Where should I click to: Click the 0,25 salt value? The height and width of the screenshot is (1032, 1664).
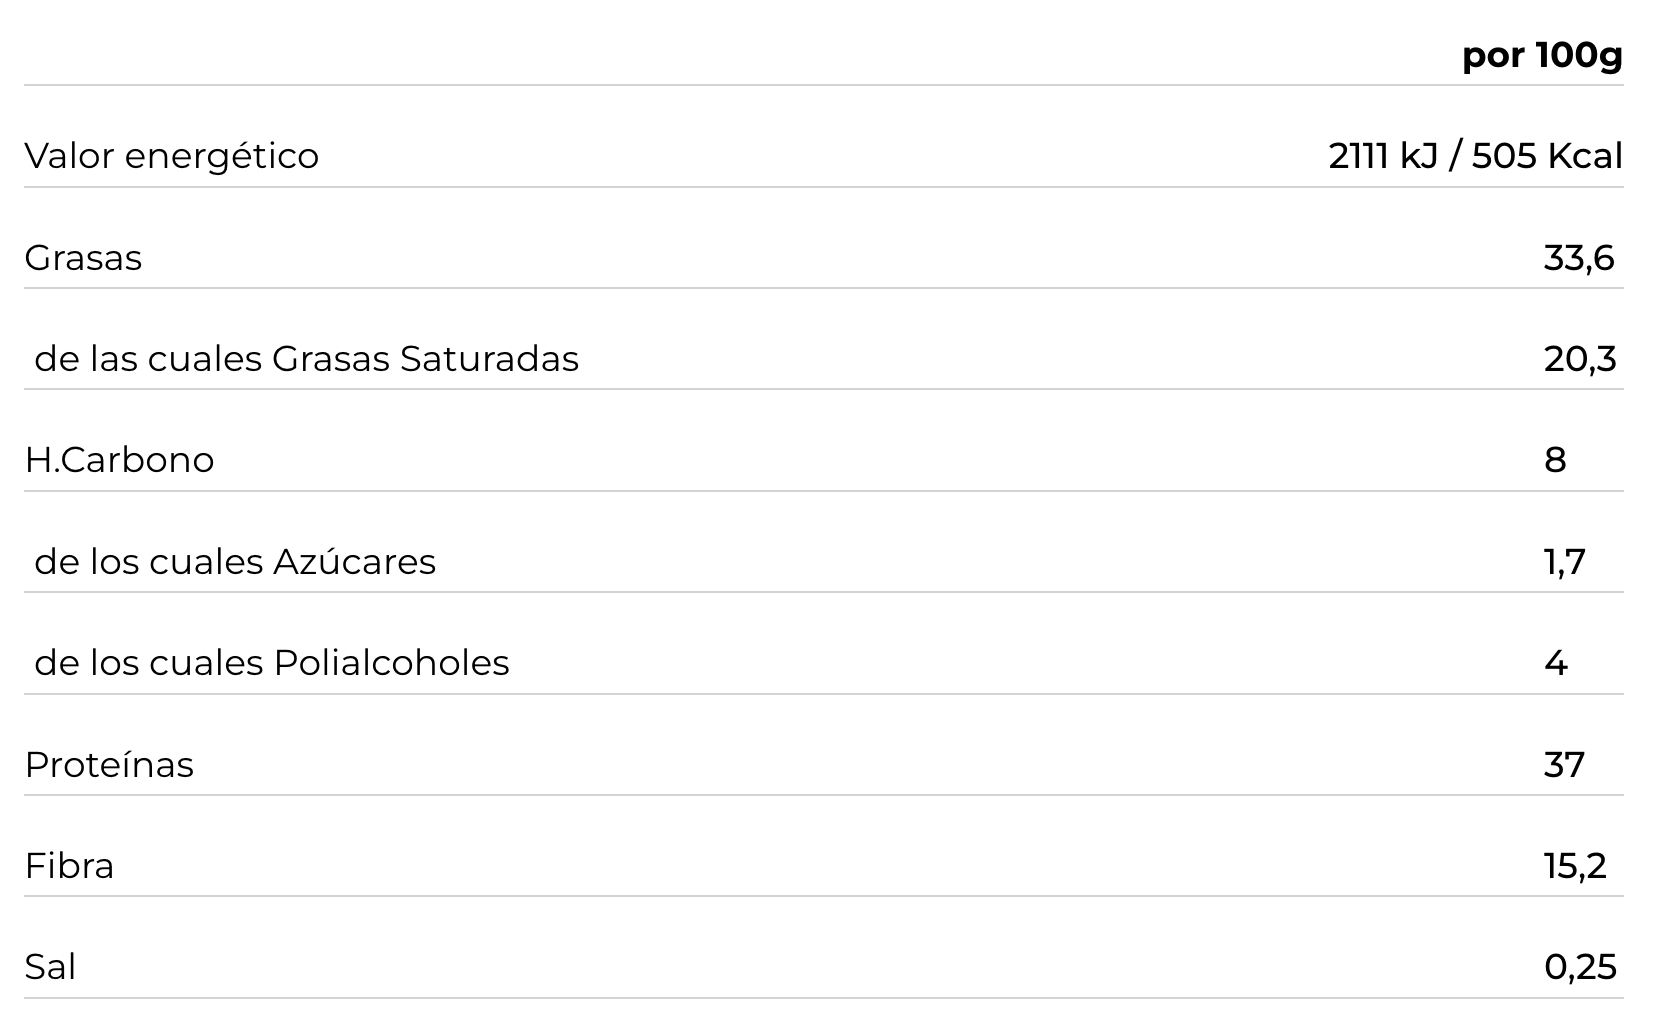coord(1580,967)
